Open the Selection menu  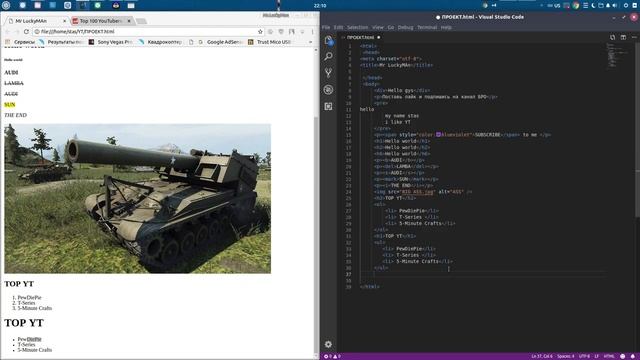pyautogui.click(x=358, y=27)
